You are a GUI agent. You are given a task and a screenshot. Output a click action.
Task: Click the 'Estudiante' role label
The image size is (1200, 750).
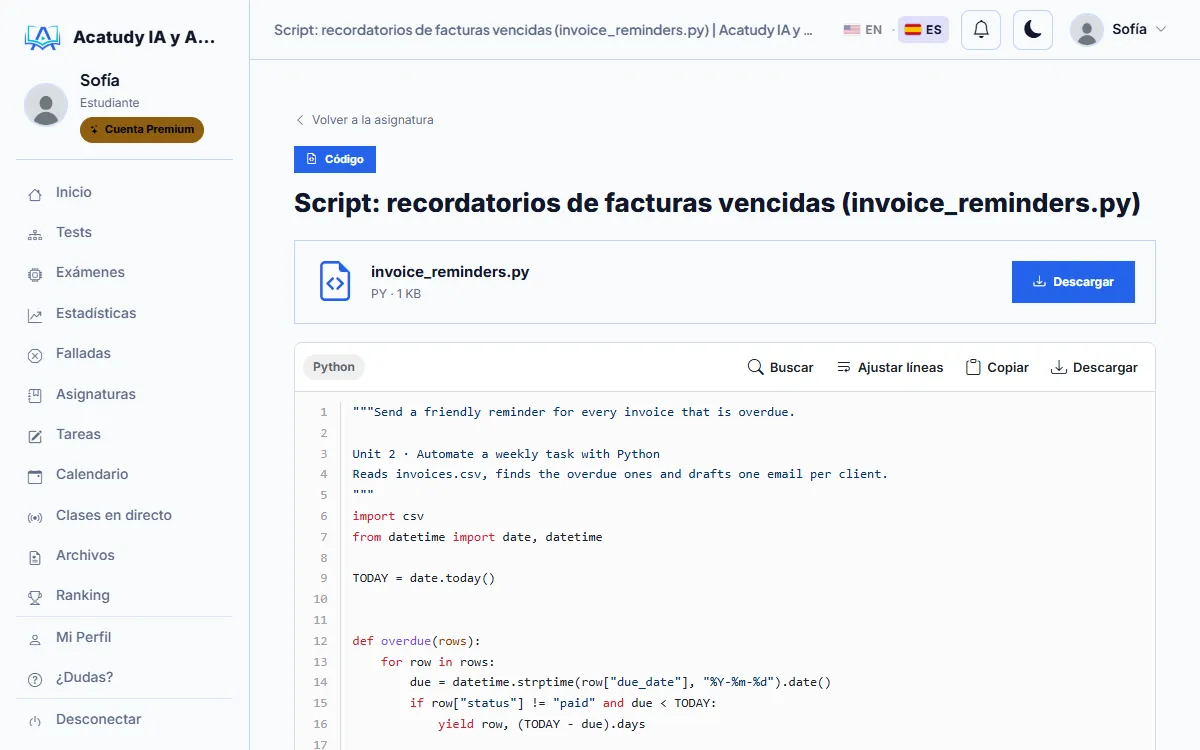(110, 103)
